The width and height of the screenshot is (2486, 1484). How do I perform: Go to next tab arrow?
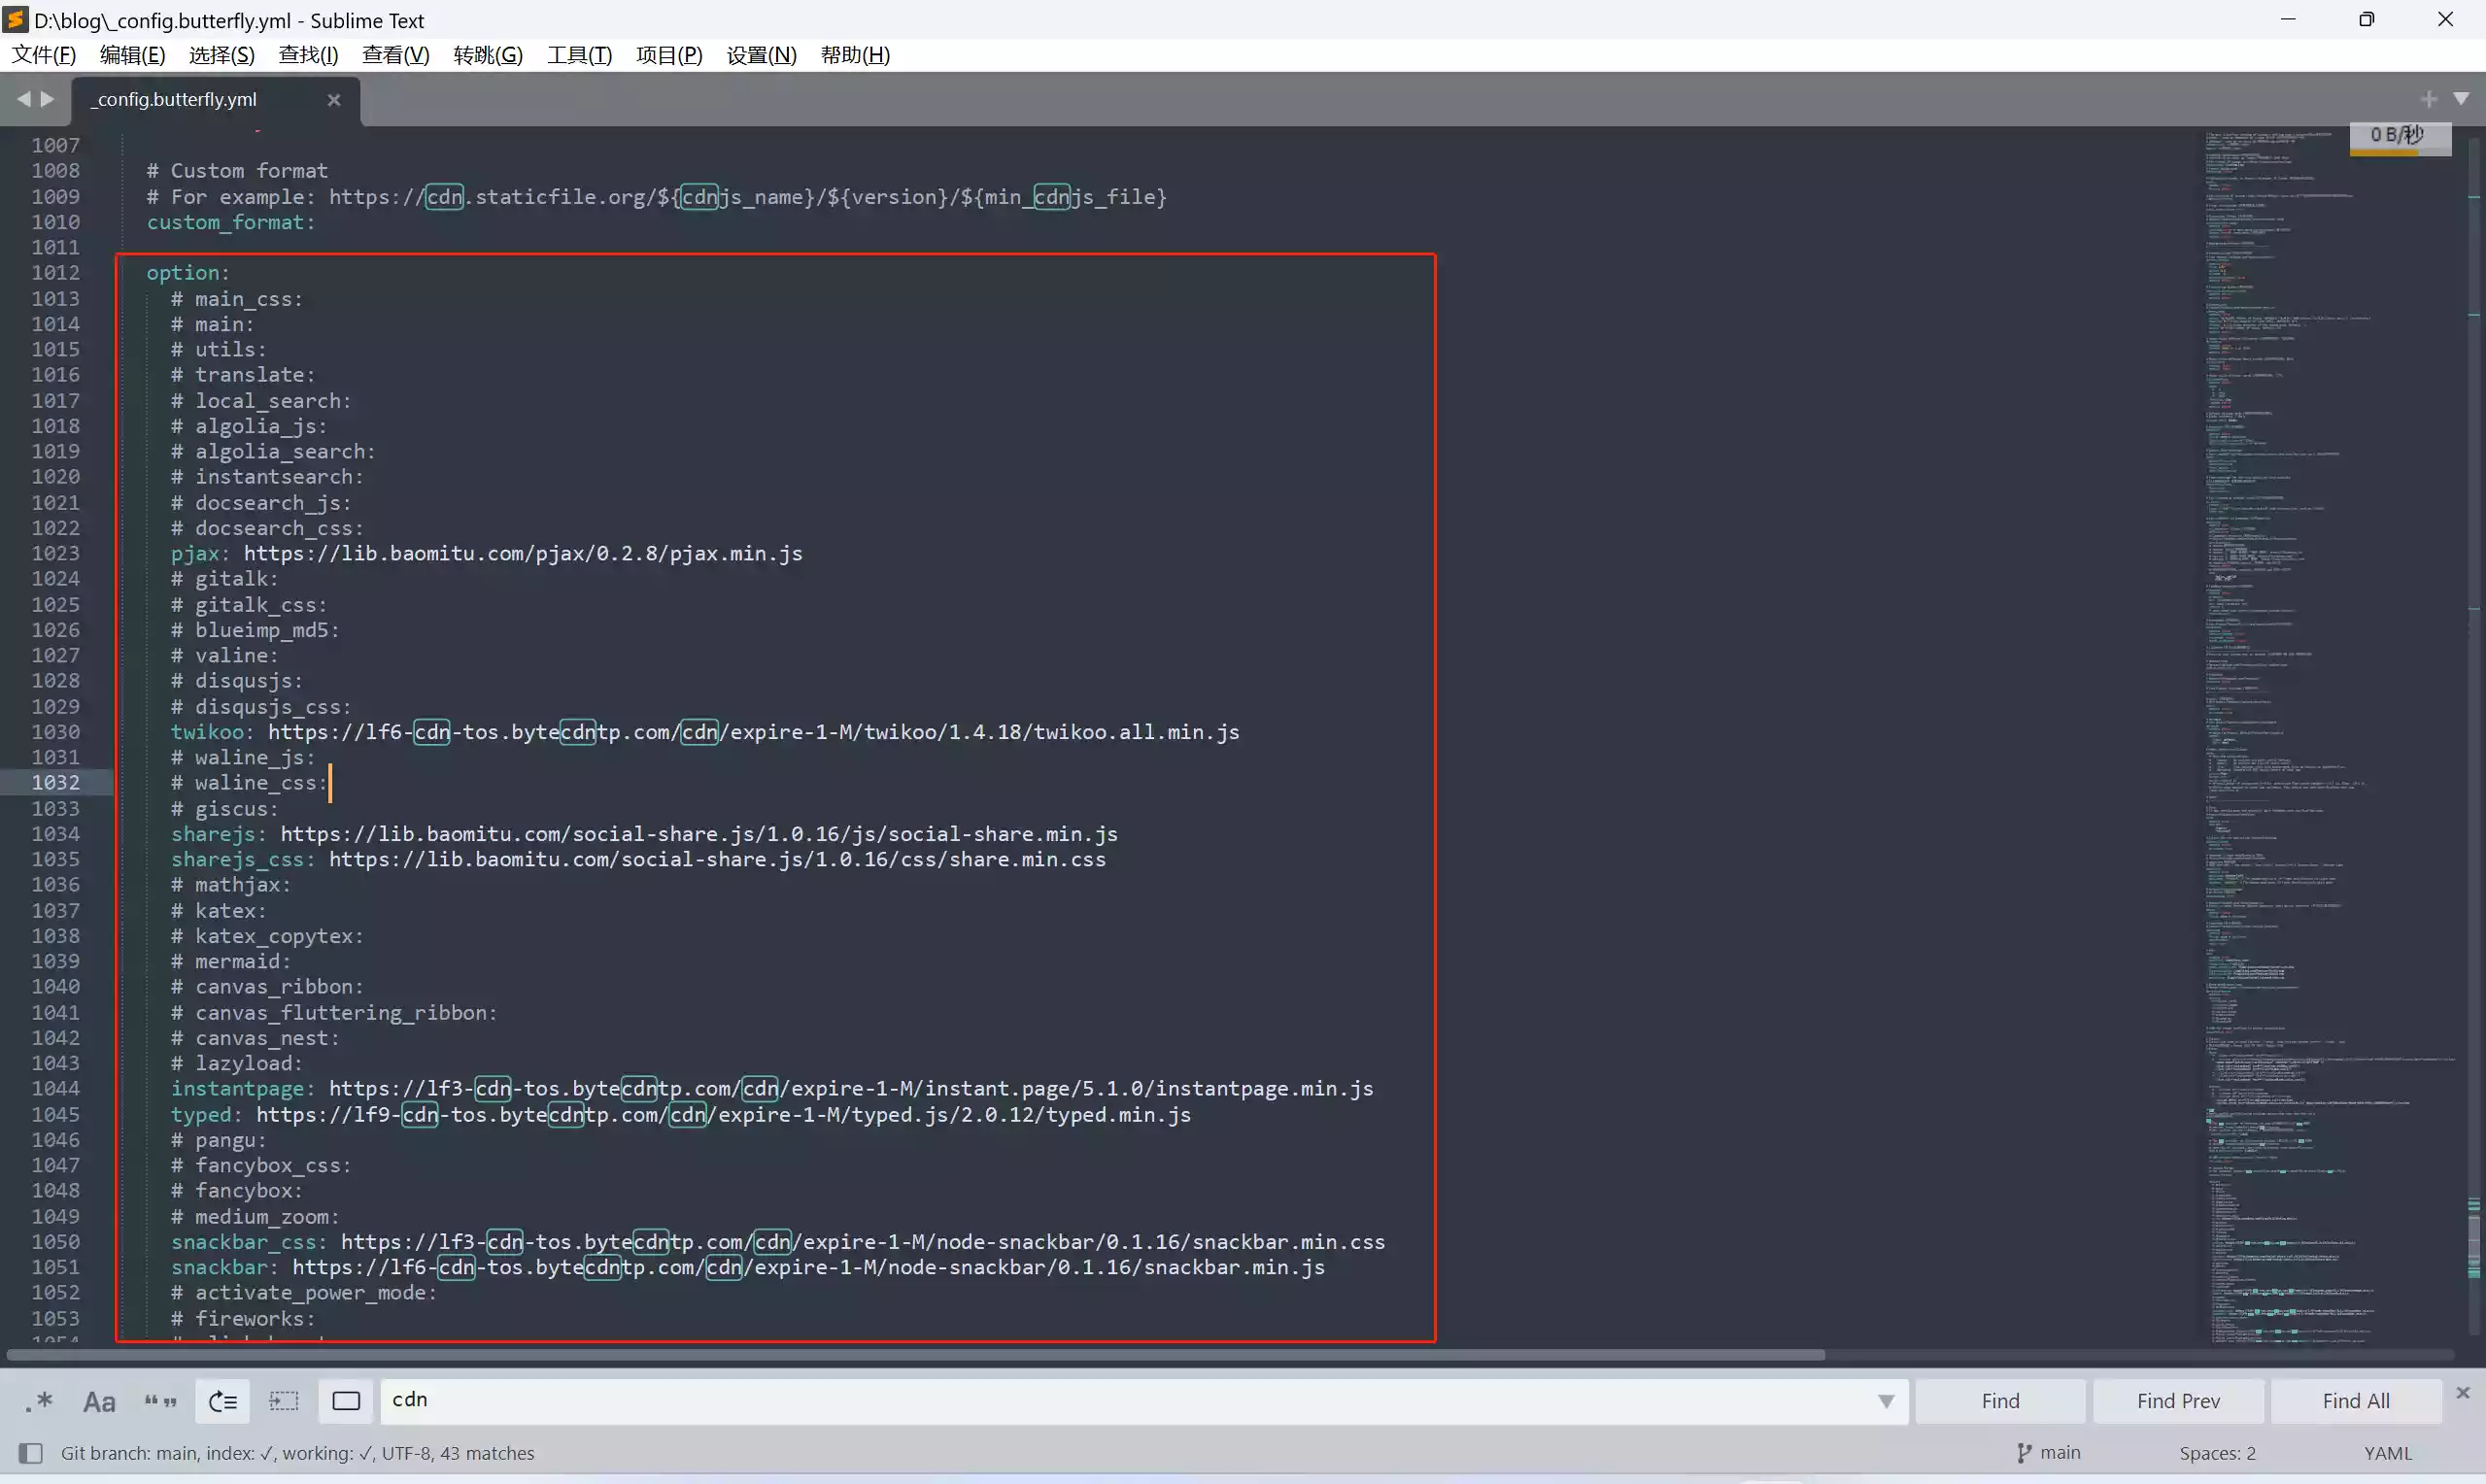(47, 99)
